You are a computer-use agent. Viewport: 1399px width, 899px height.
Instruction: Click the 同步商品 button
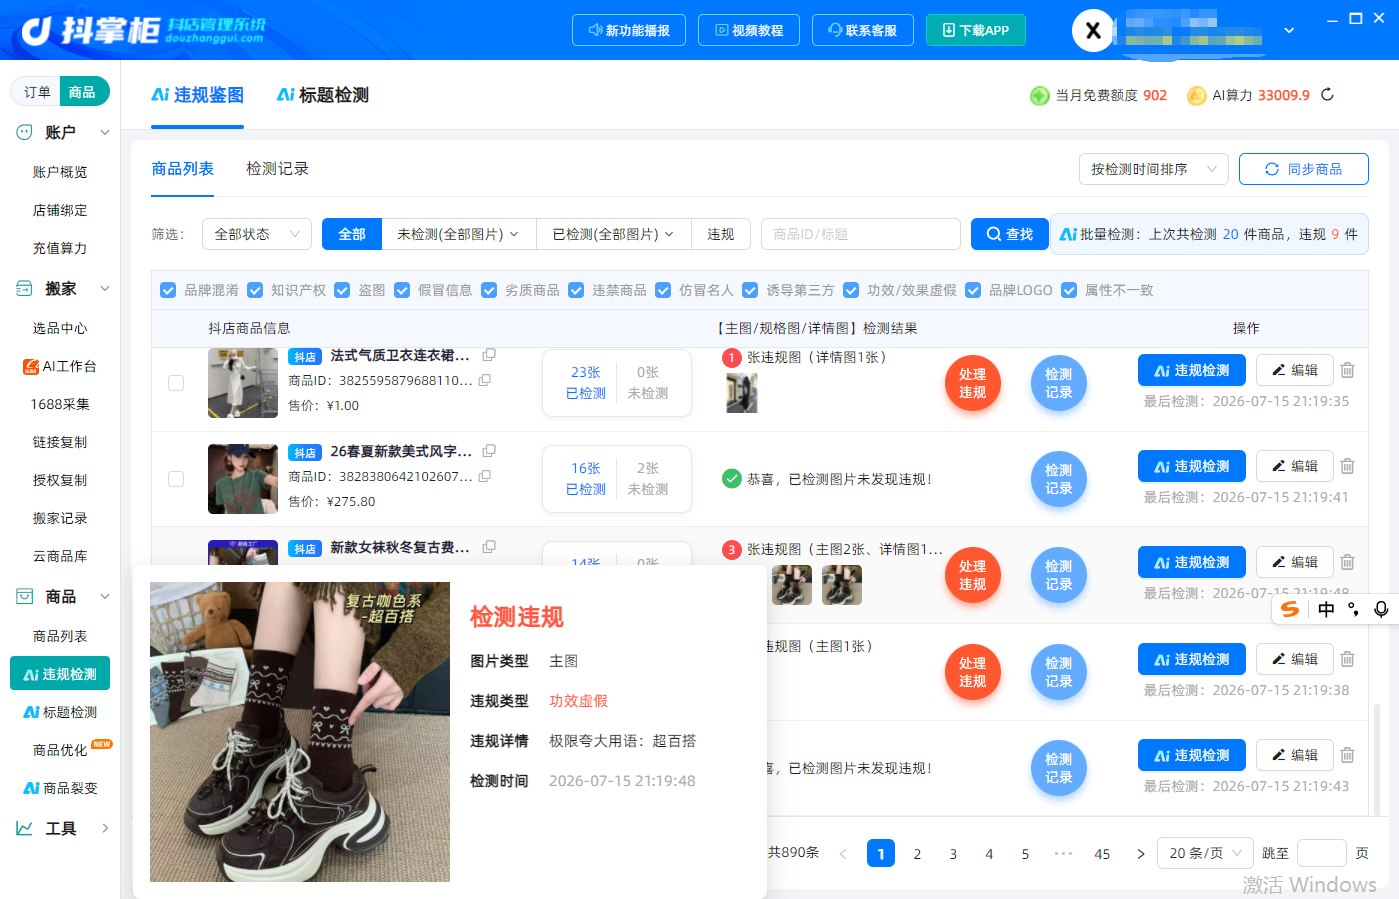coord(1304,169)
